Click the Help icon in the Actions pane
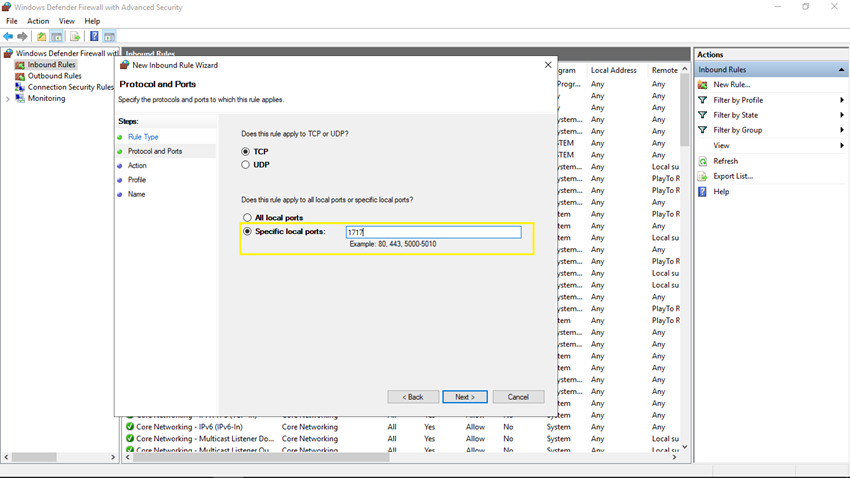The image size is (850, 478). pos(703,191)
